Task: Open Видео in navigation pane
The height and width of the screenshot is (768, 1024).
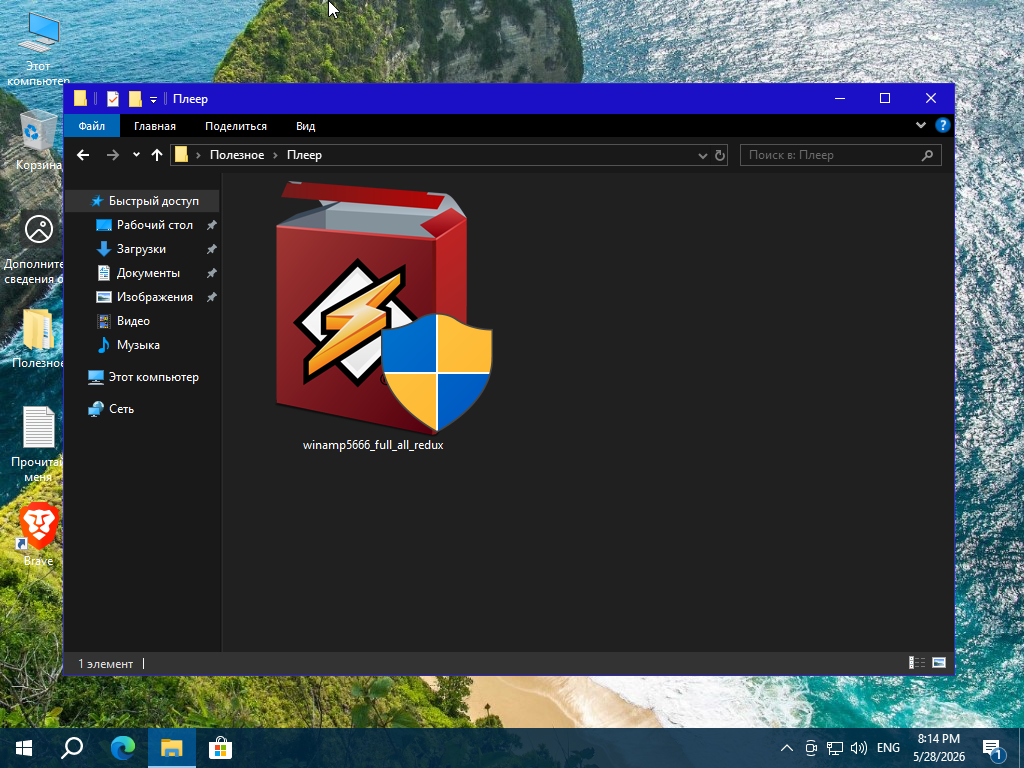Action: (133, 321)
